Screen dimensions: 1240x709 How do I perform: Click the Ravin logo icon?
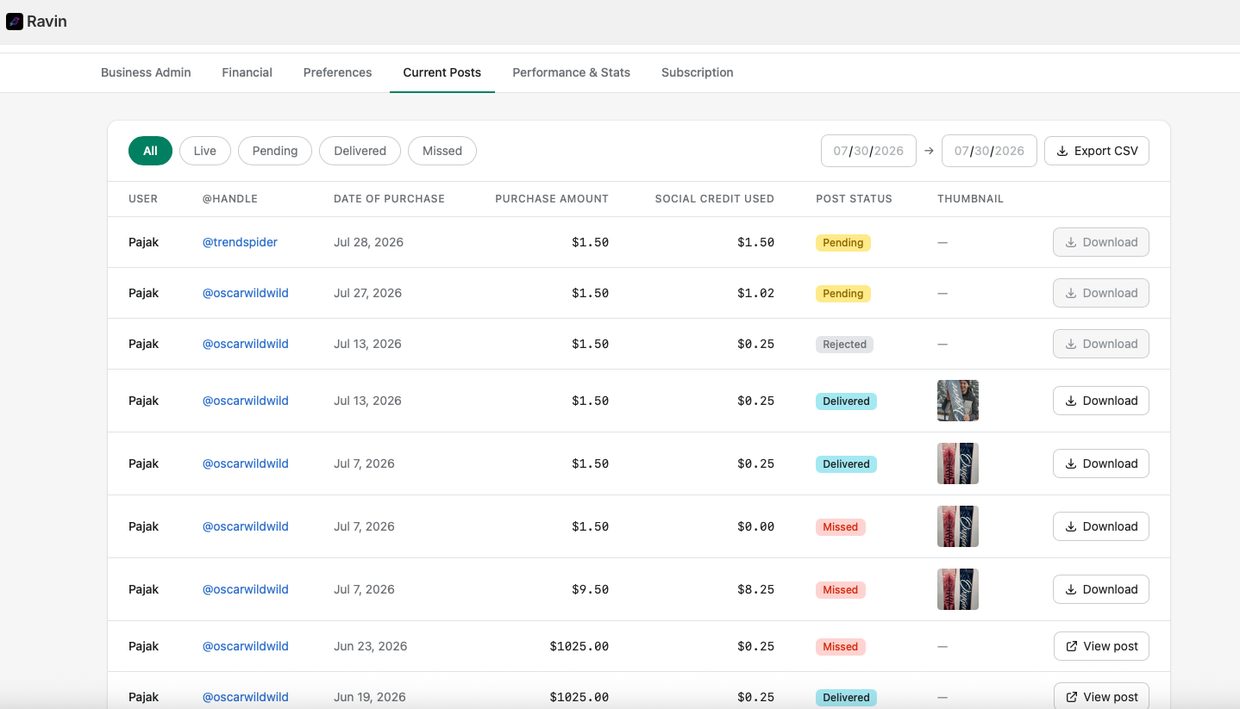14,21
